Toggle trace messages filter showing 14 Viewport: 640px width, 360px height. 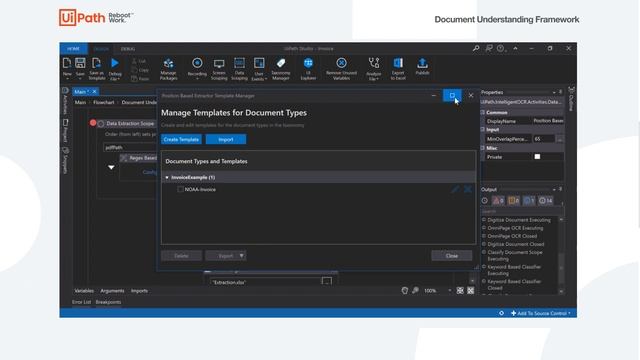point(546,200)
